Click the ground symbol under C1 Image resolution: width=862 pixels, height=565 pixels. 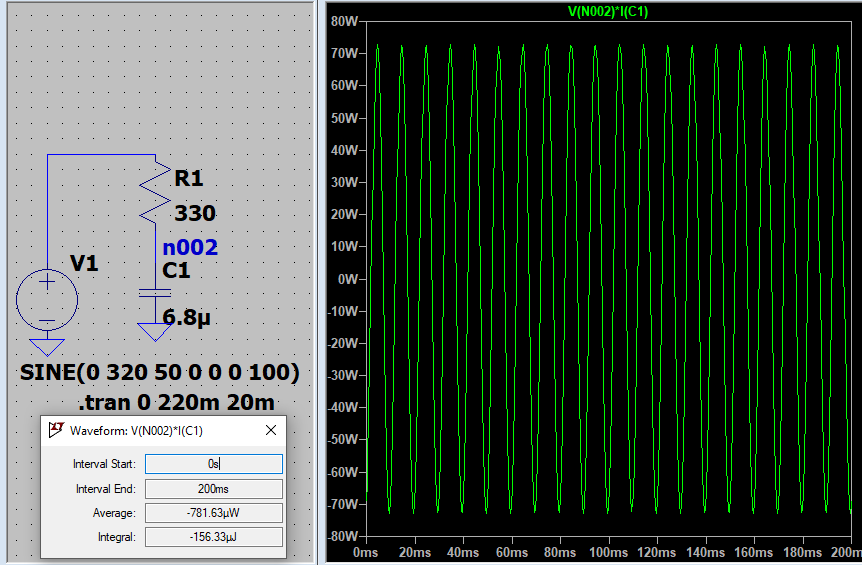[155, 332]
